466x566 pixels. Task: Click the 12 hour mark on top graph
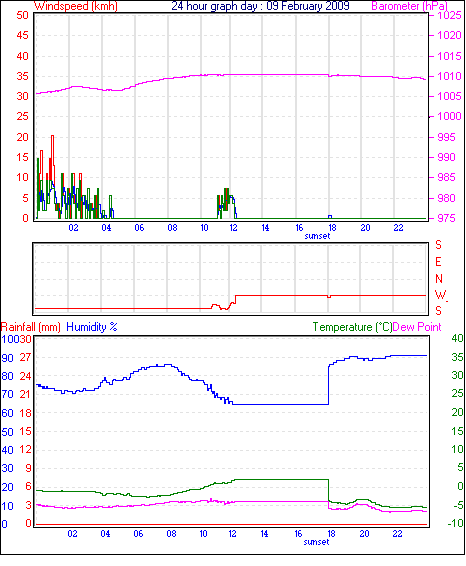coord(234,227)
